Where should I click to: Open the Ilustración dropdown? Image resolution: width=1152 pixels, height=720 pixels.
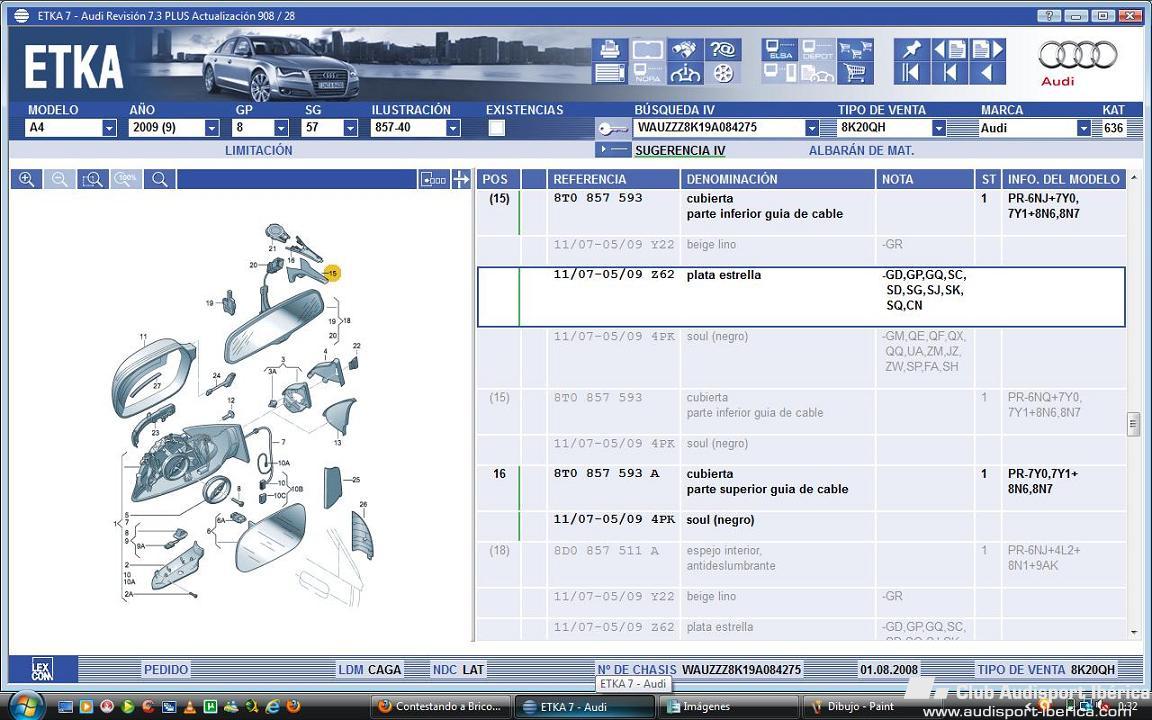(453, 128)
